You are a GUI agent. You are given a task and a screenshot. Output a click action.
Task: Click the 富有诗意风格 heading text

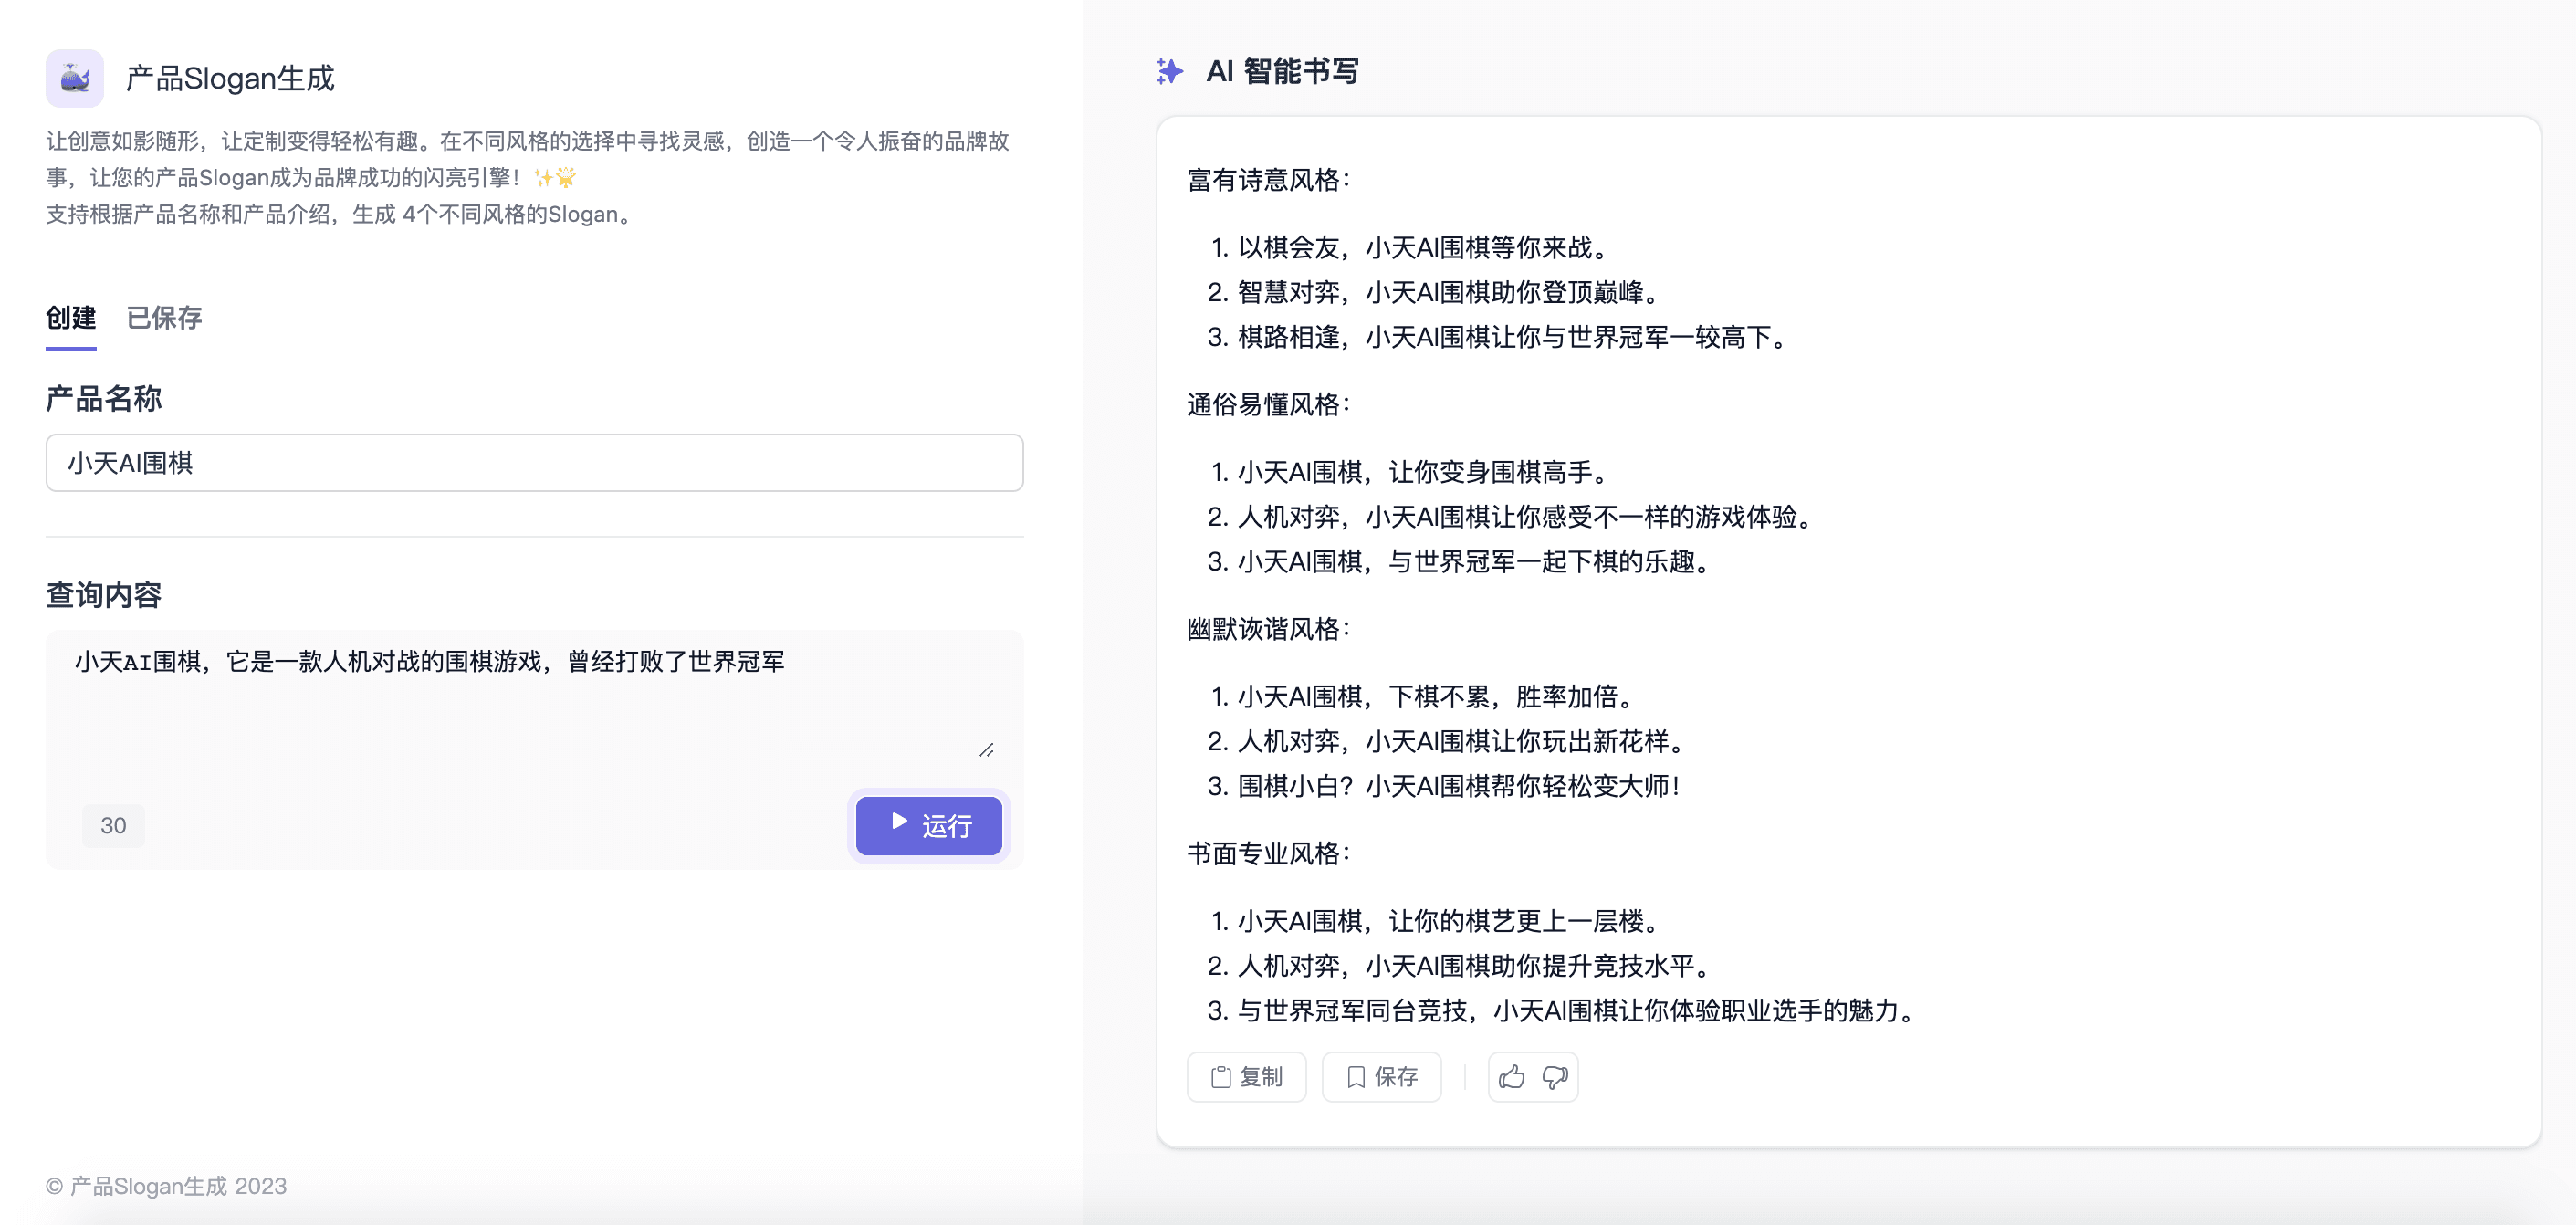tap(1267, 180)
